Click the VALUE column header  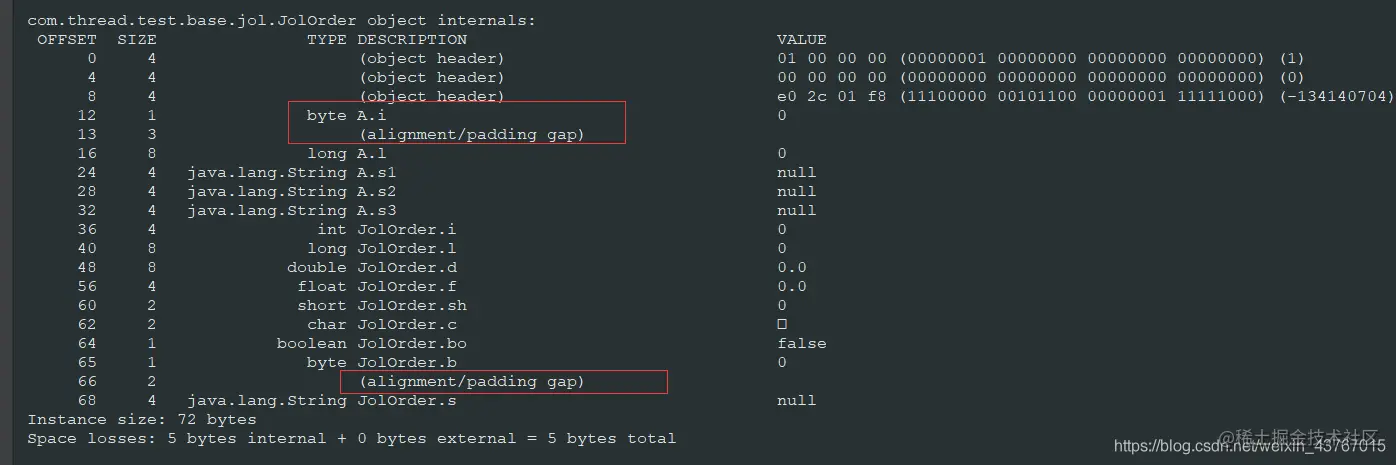tap(802, 40)
